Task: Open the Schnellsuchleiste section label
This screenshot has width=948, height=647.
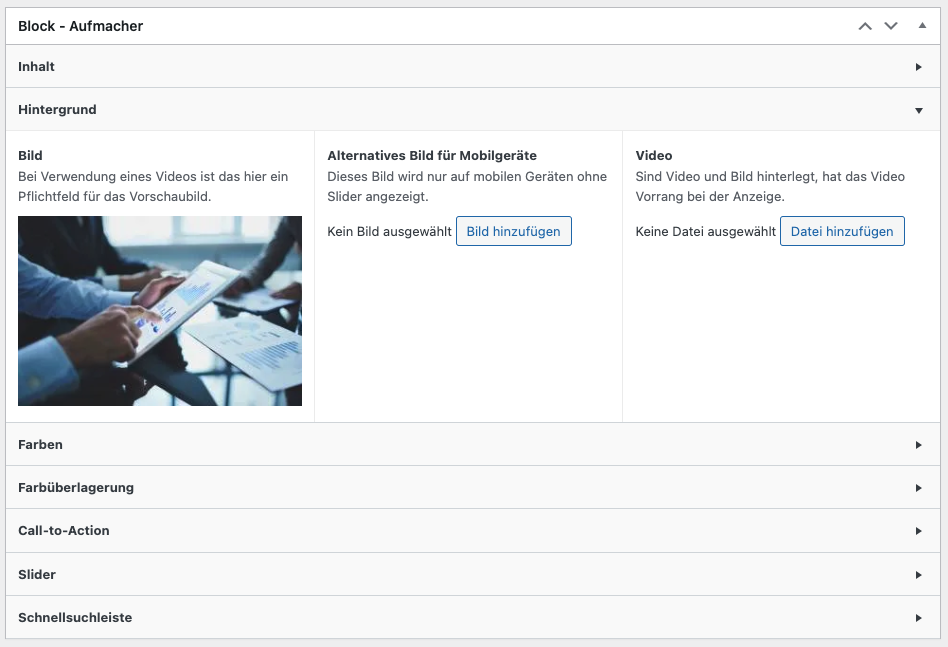Action: pyautogui.click(x=75, y=618)
